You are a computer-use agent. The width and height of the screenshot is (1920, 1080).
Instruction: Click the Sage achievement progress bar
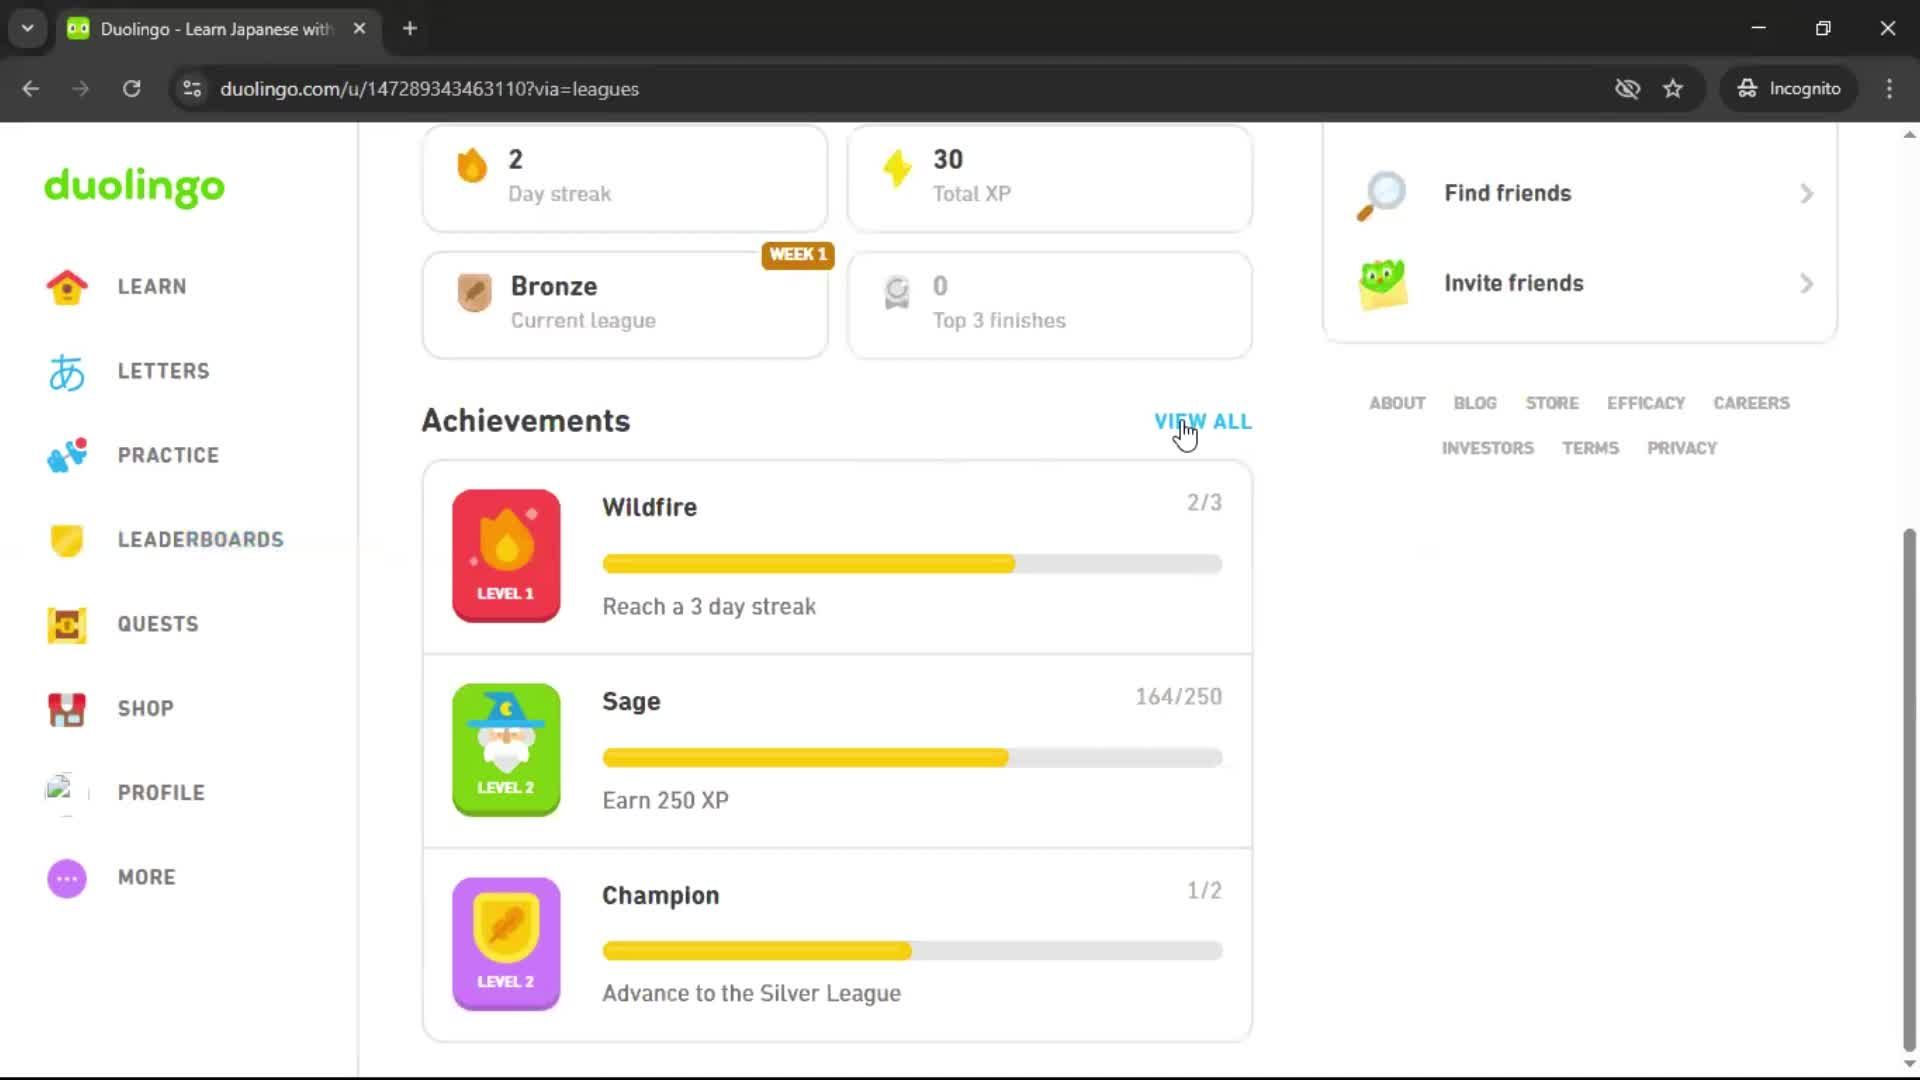(911, 758)
